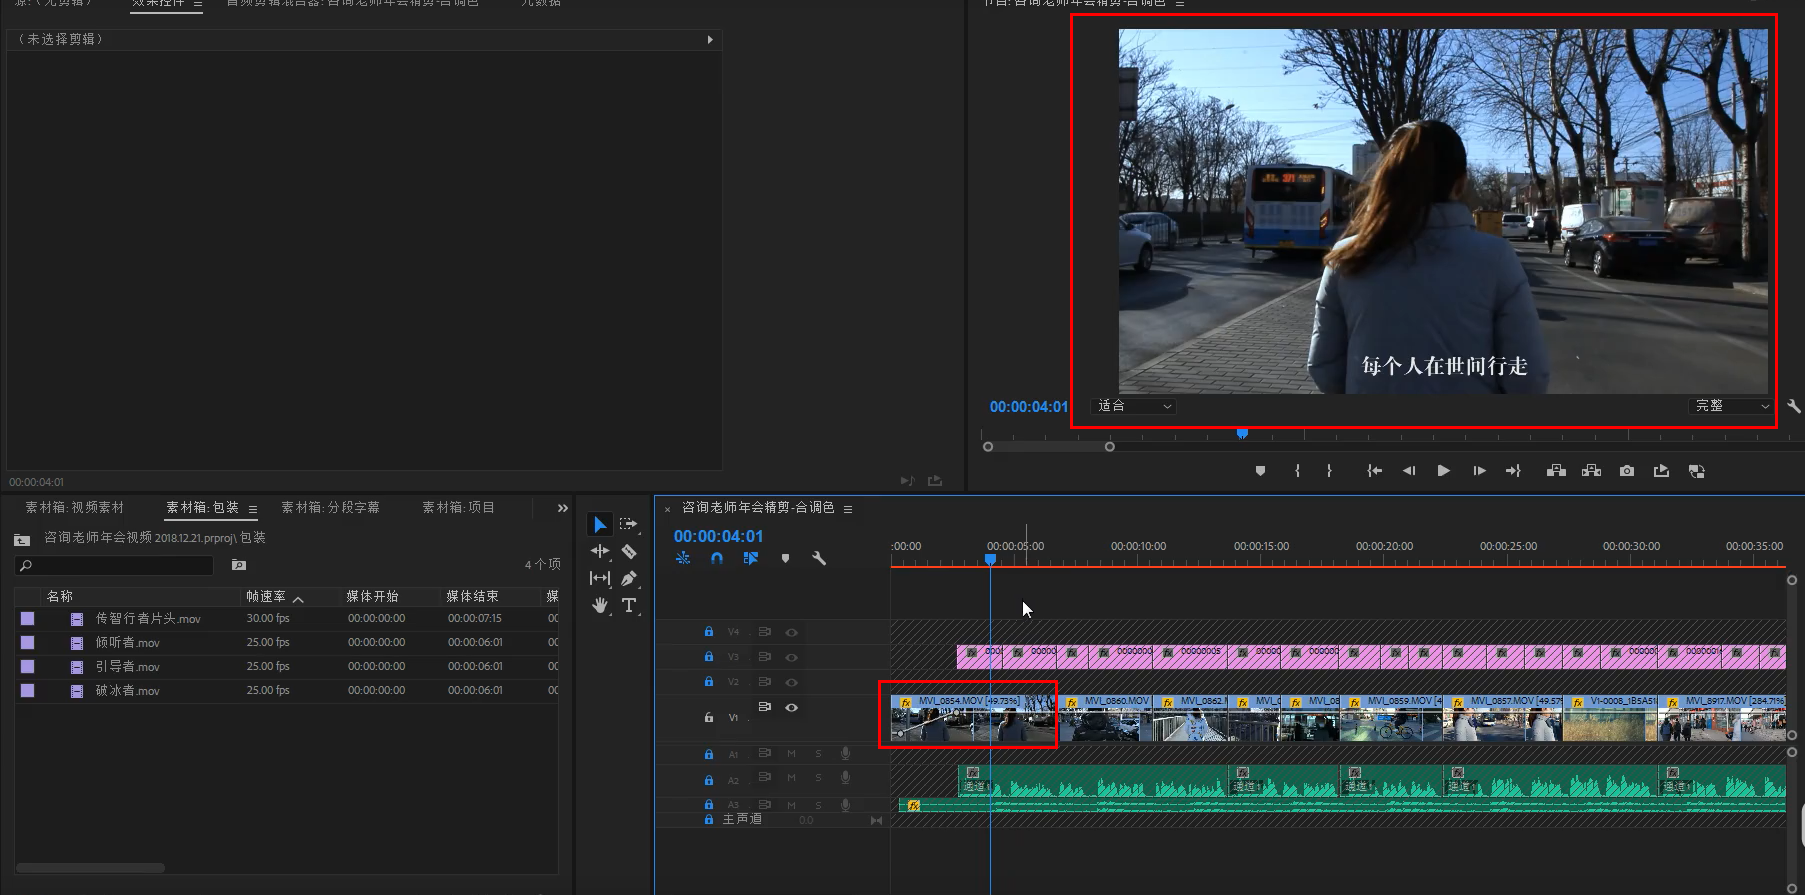Select 破冰者.mov clip in bin
Screen dimensions: 1805x895
click(x=127, y=691)
